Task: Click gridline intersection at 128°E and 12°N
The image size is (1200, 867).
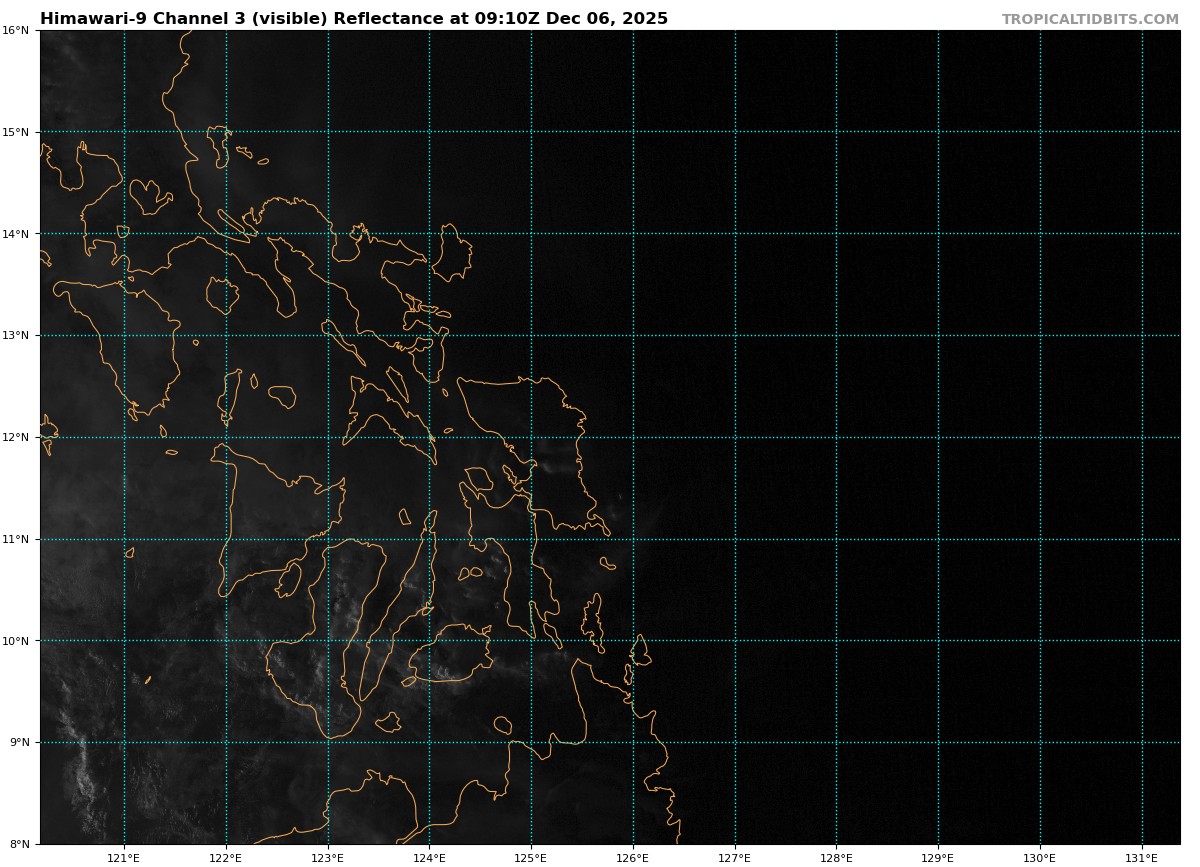Action: pos(837,437)
